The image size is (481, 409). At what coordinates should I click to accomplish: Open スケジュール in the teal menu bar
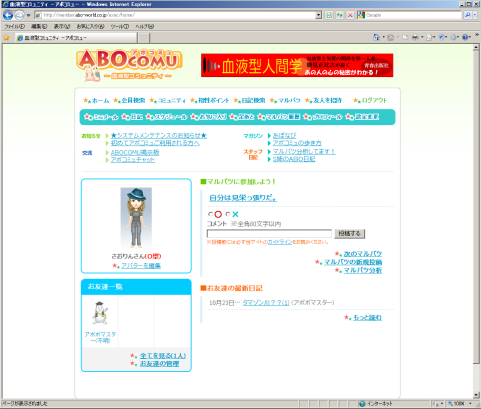pyautogui.click(x=171, y=117)
